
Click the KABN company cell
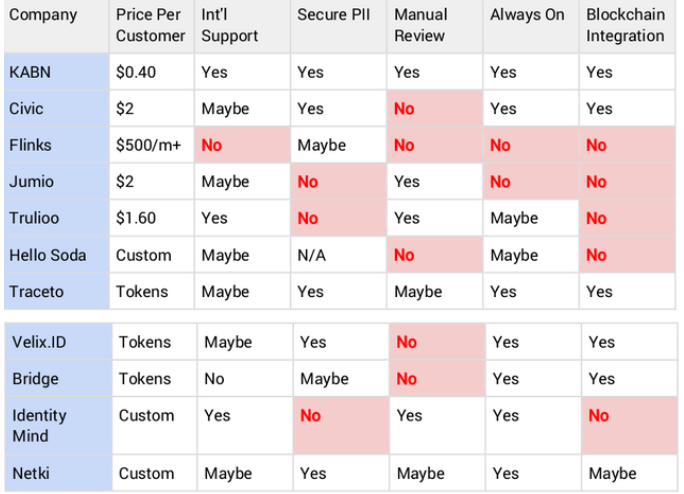coord(56,72)
